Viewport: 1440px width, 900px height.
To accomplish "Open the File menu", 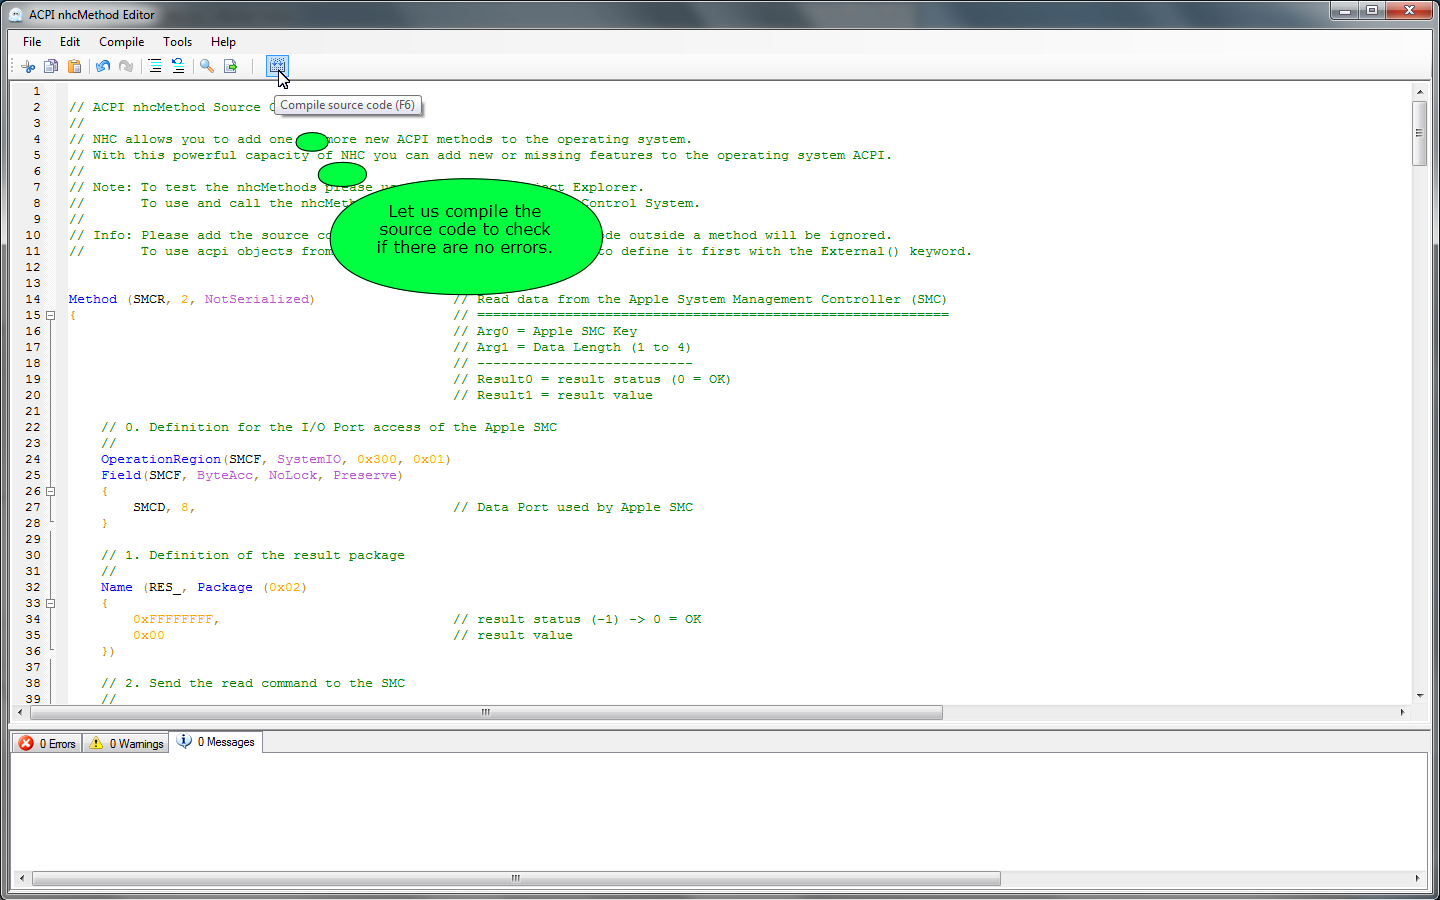I will 32,42.
